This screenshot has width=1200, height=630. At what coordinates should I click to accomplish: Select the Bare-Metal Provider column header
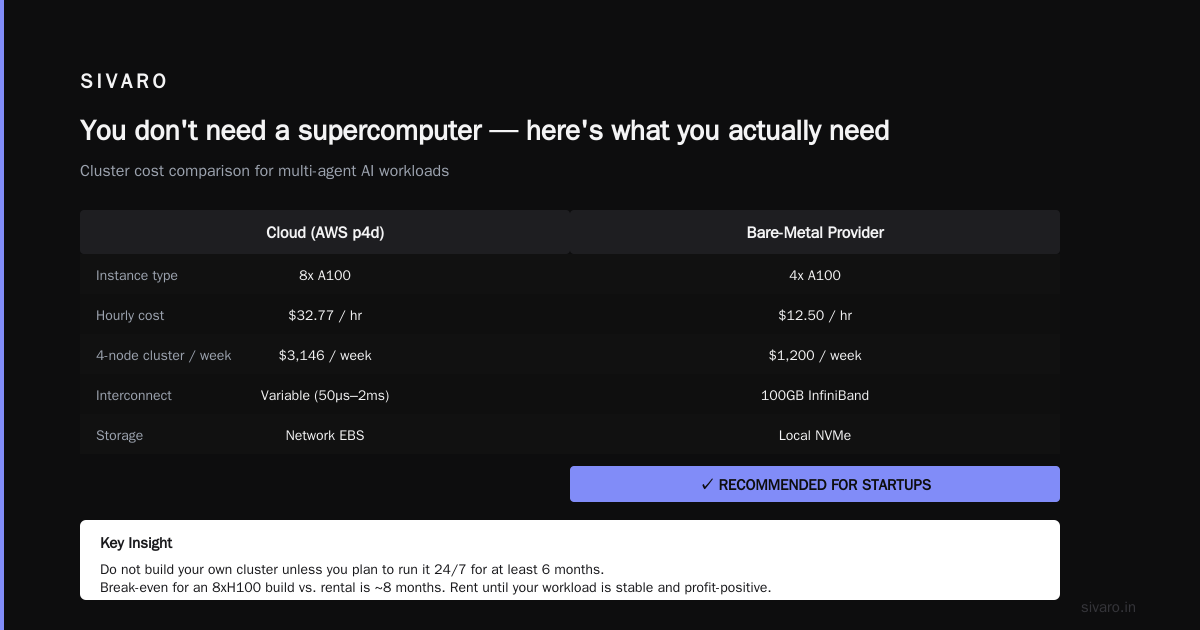(x=815, y=232)
